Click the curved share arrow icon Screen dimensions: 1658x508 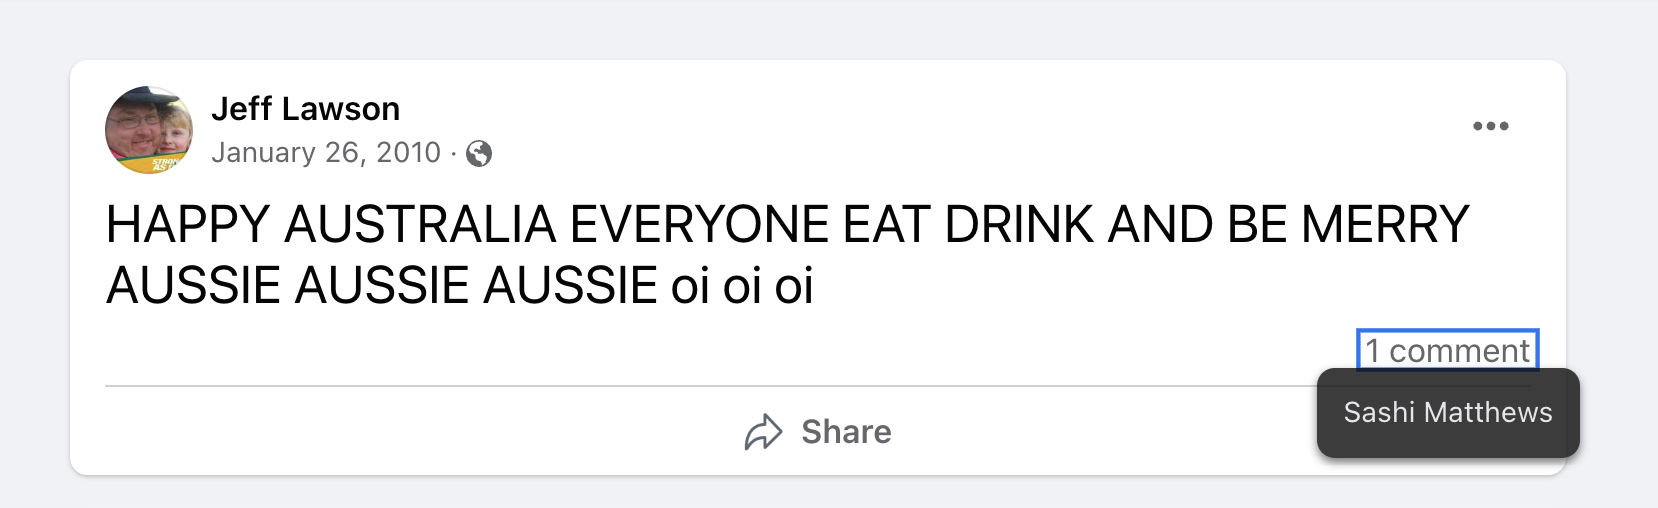click(763, 432)
